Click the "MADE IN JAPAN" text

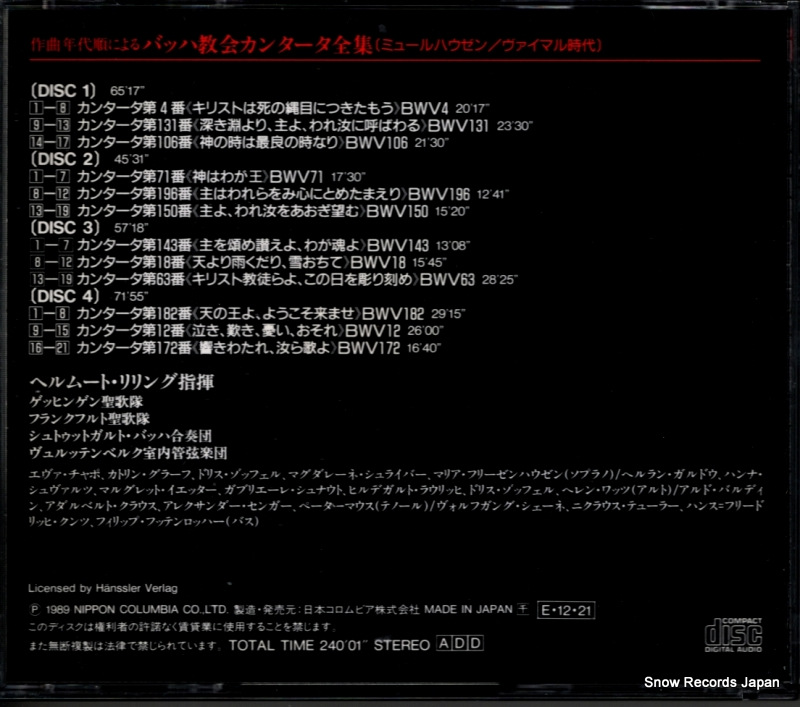point(468,609)
